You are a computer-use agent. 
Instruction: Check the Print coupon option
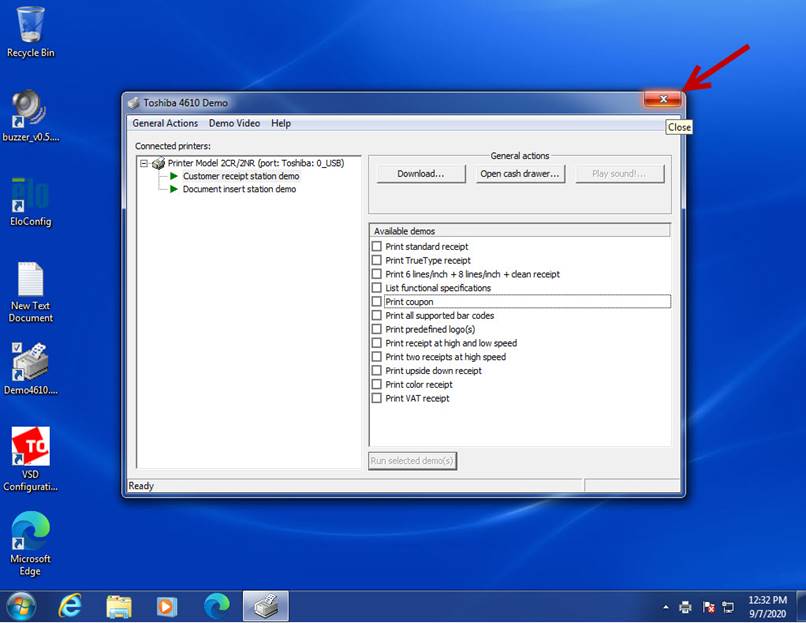(x=377, y=302)
